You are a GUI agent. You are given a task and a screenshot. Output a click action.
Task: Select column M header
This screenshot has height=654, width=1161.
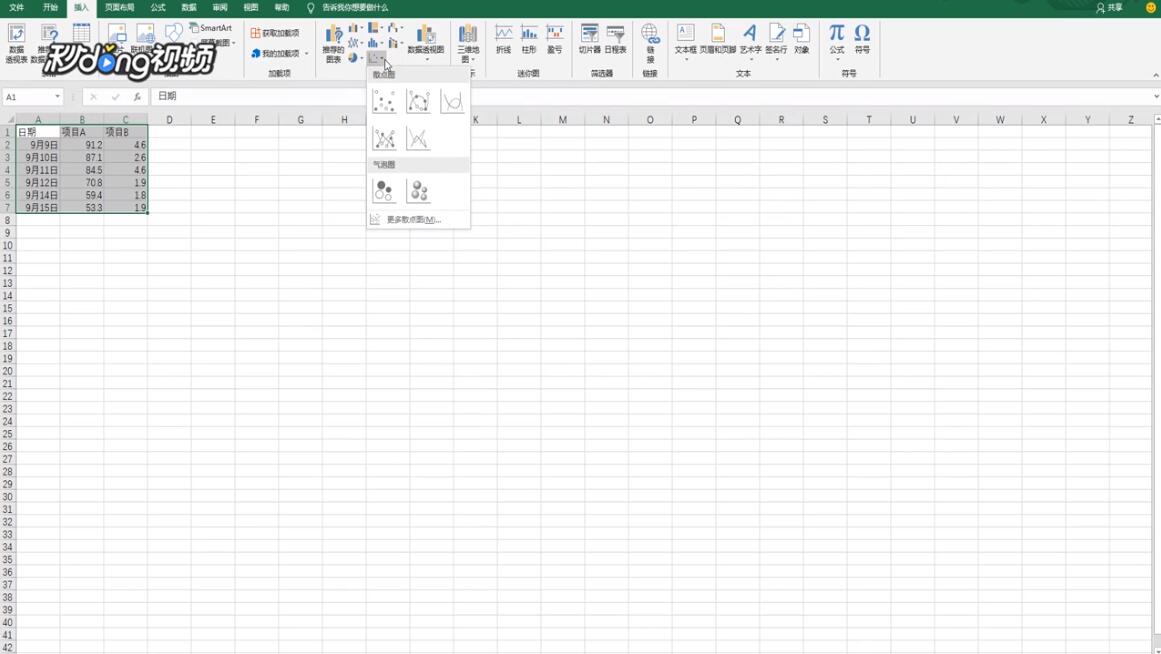click(x=563, y=119)
